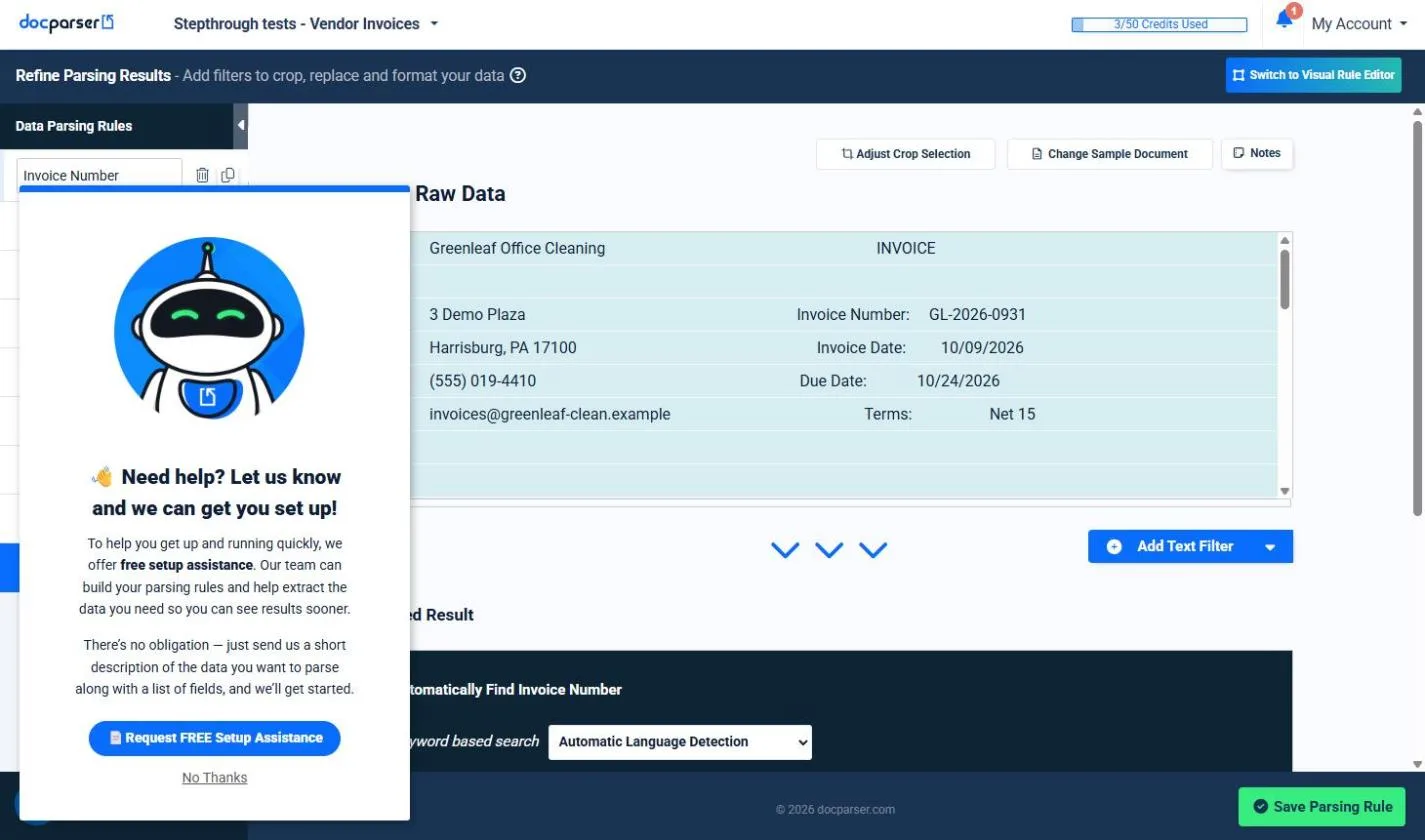
Task: Open the notifications bell
Action: click(1284, 20)
